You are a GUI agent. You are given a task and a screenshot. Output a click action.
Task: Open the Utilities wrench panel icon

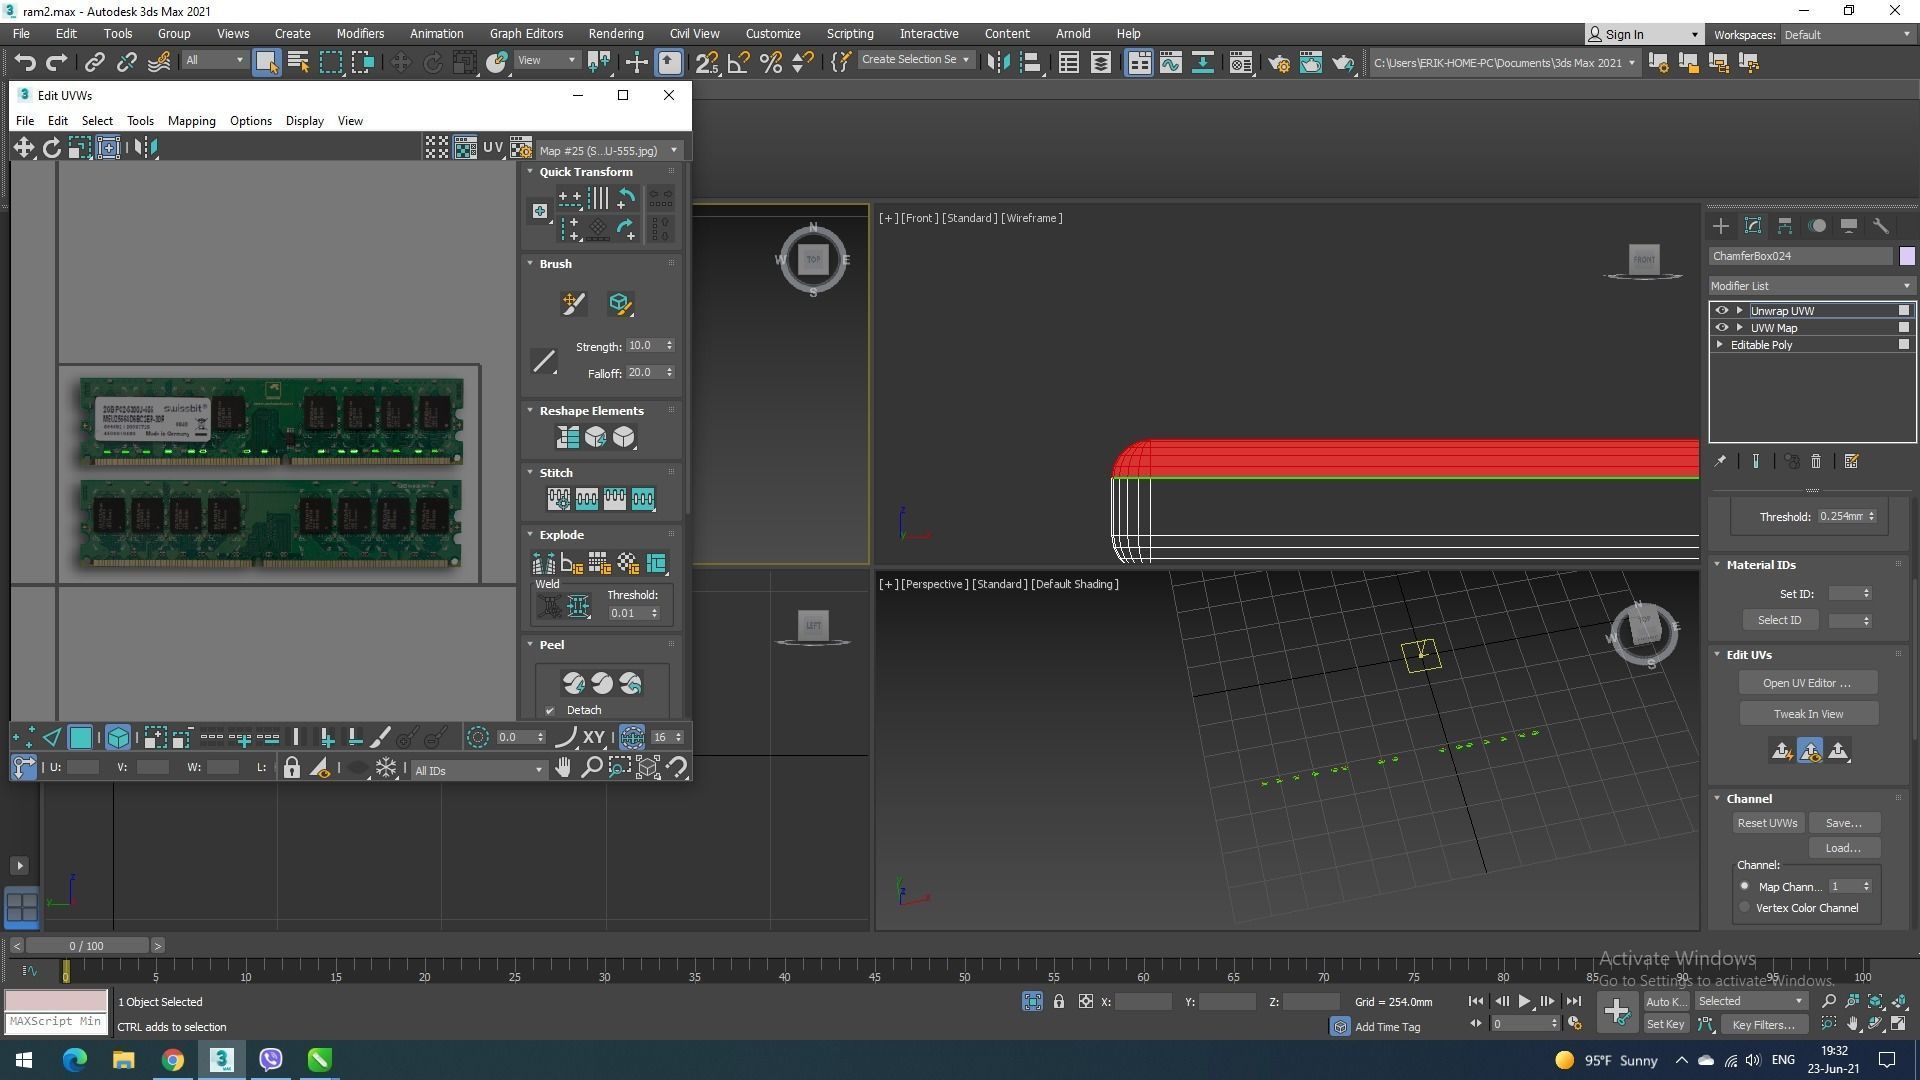1880,226
